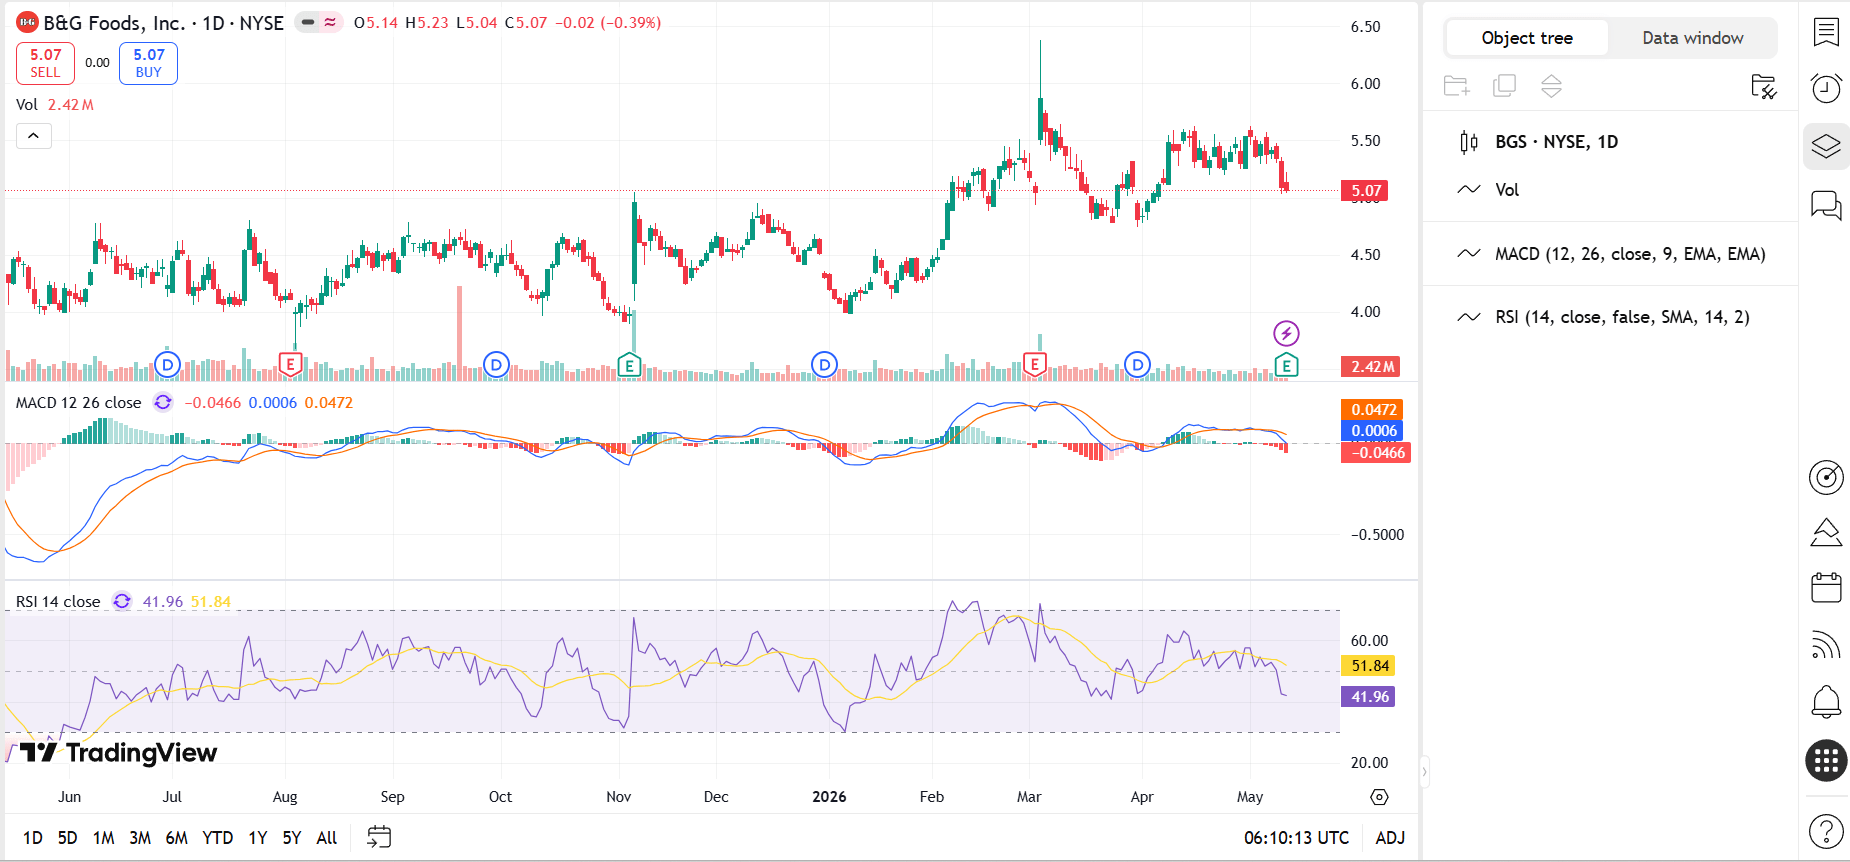Switch to the Data window tab
The height and width of the screenshot is (862, 1850).
coord(1692,38)
